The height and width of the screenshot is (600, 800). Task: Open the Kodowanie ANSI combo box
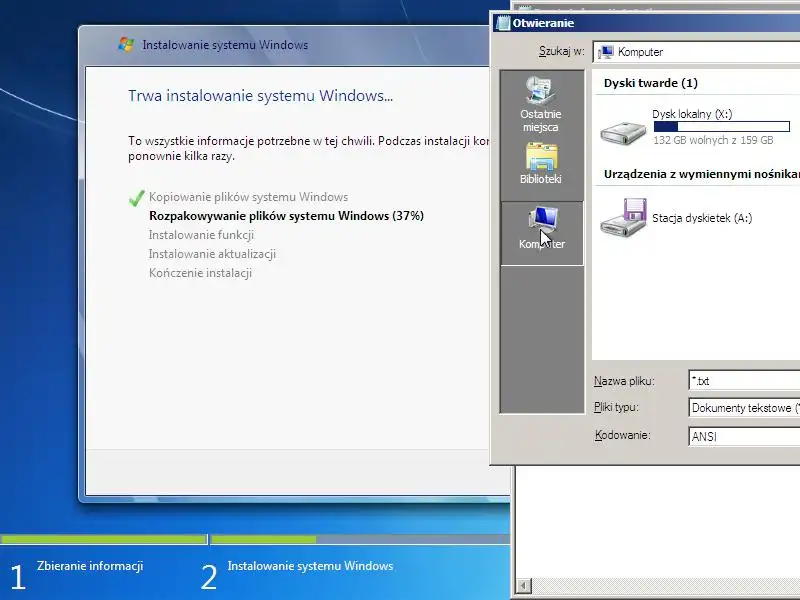point(744,436)
